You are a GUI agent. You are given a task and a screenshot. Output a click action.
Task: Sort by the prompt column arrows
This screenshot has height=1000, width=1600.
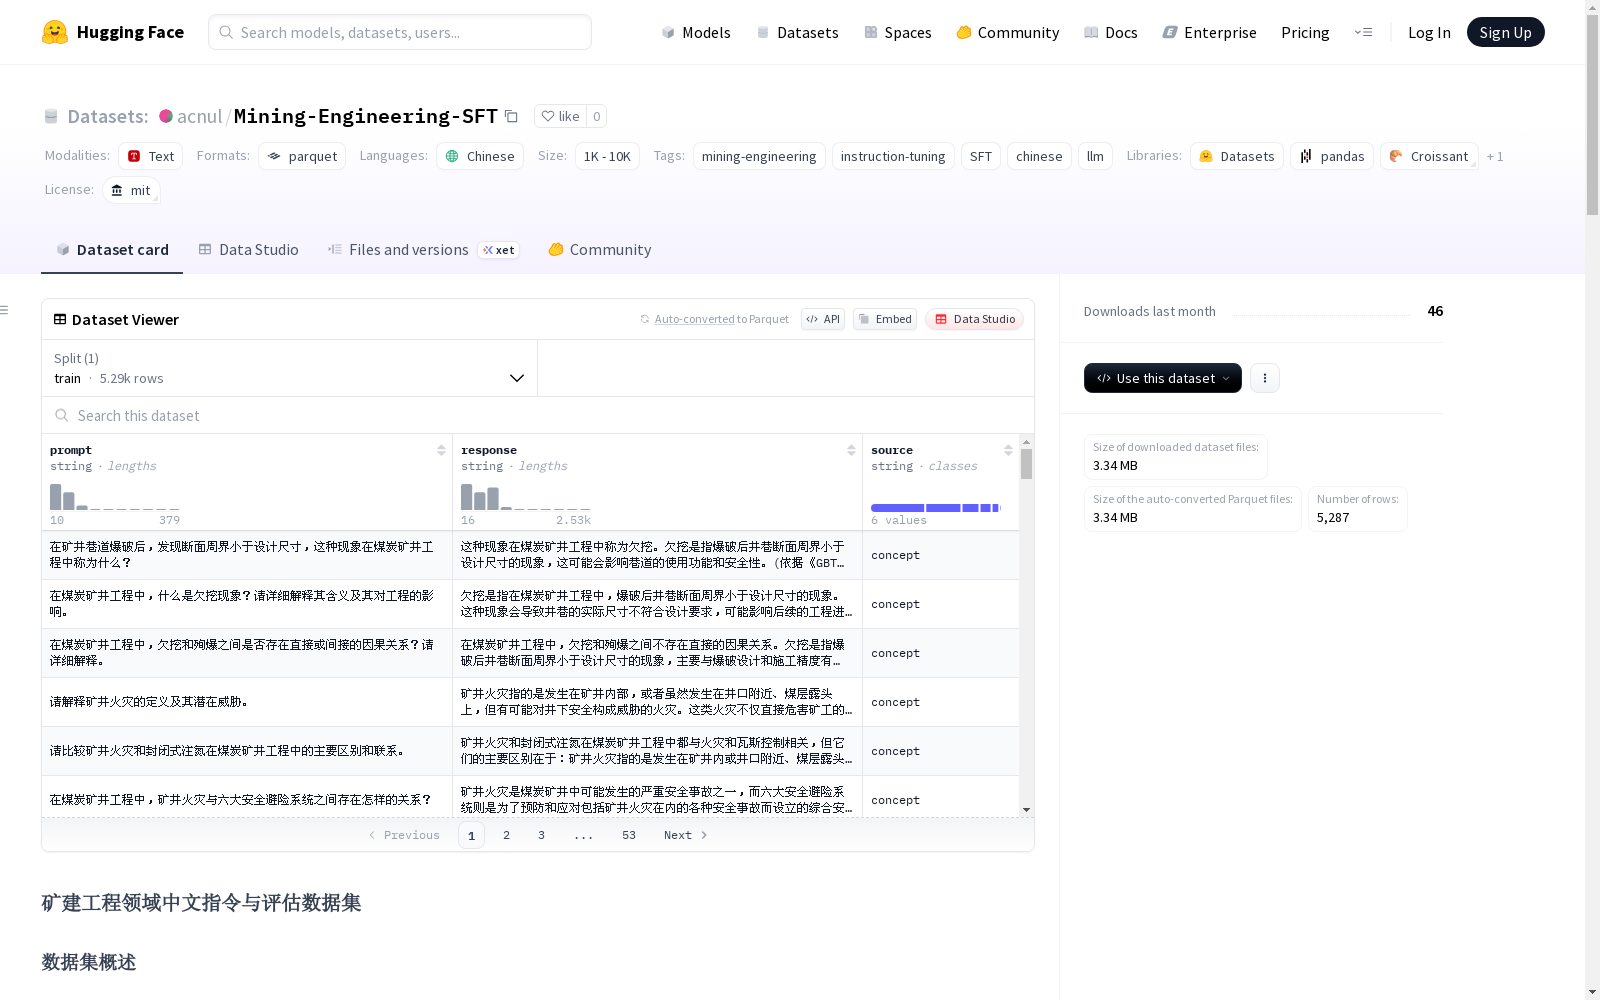click(x=441, y=450)
